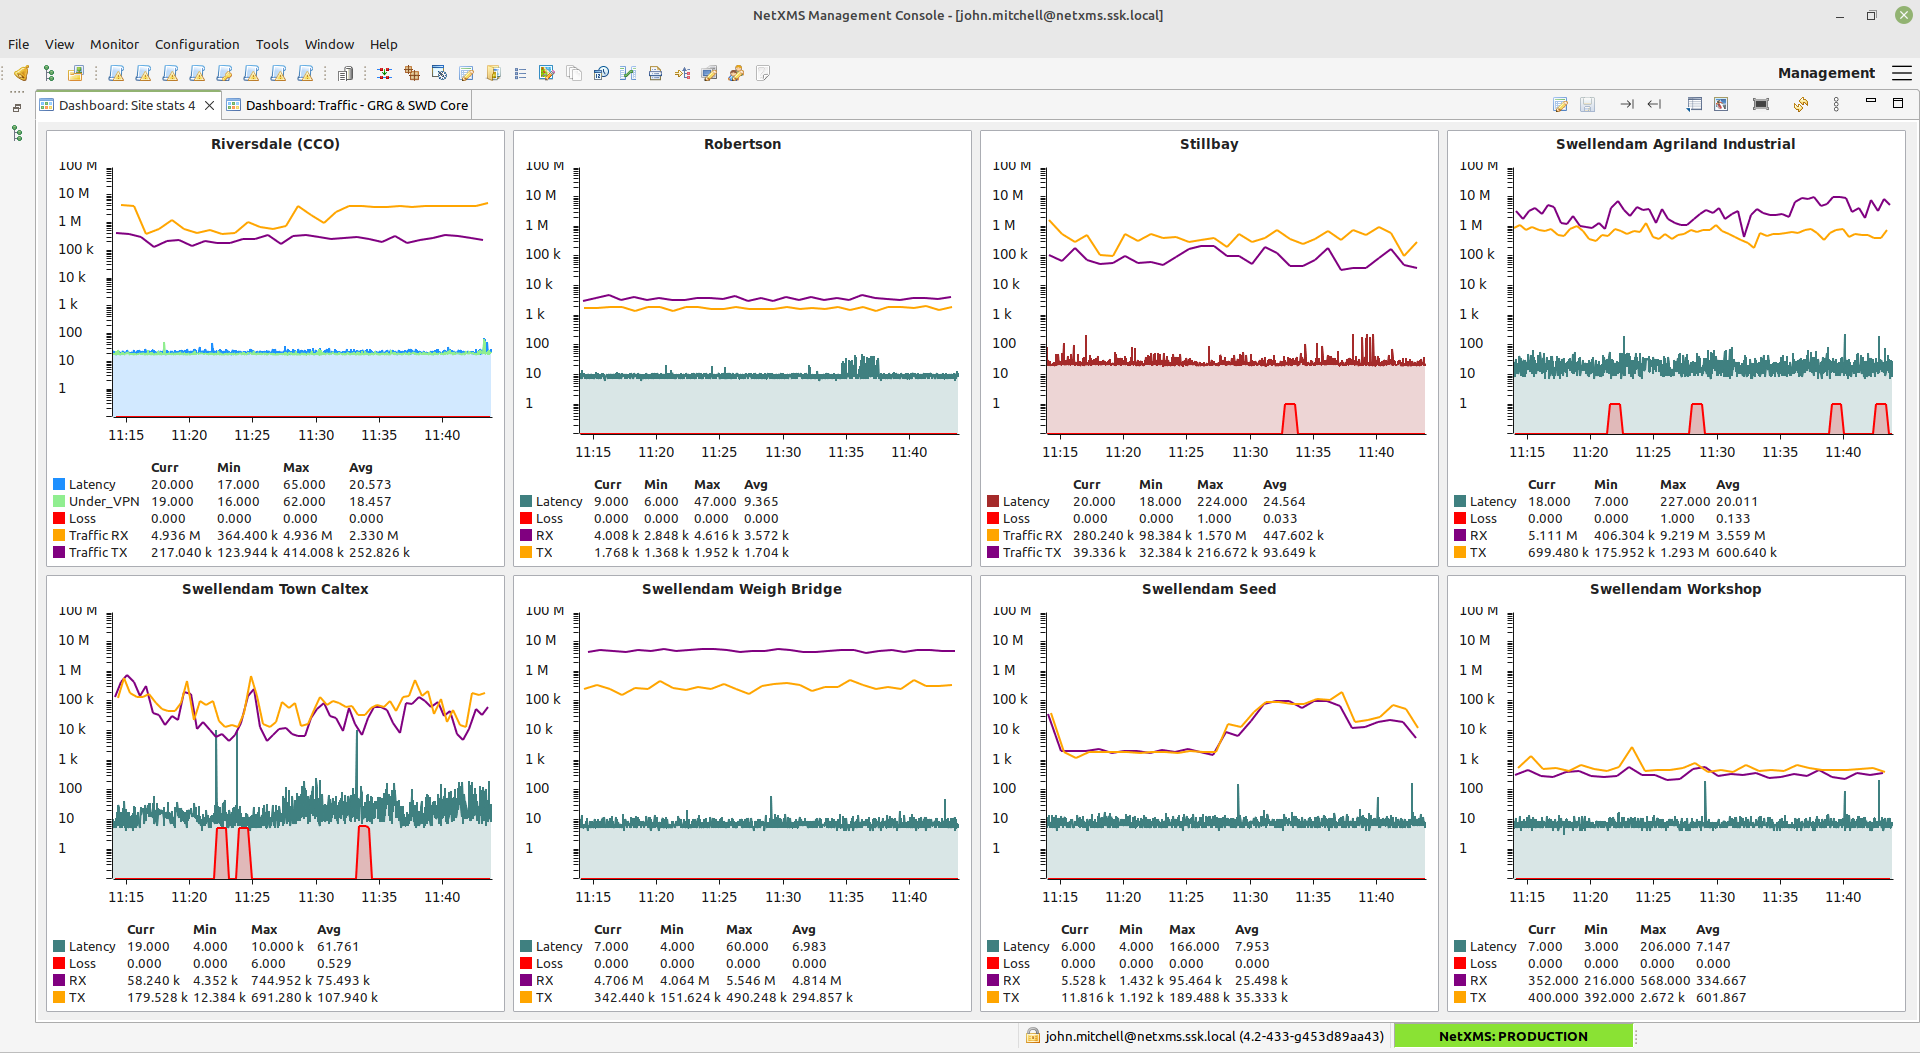
Task: Open the object browser tree icon
Action: [x=48, y=73]
